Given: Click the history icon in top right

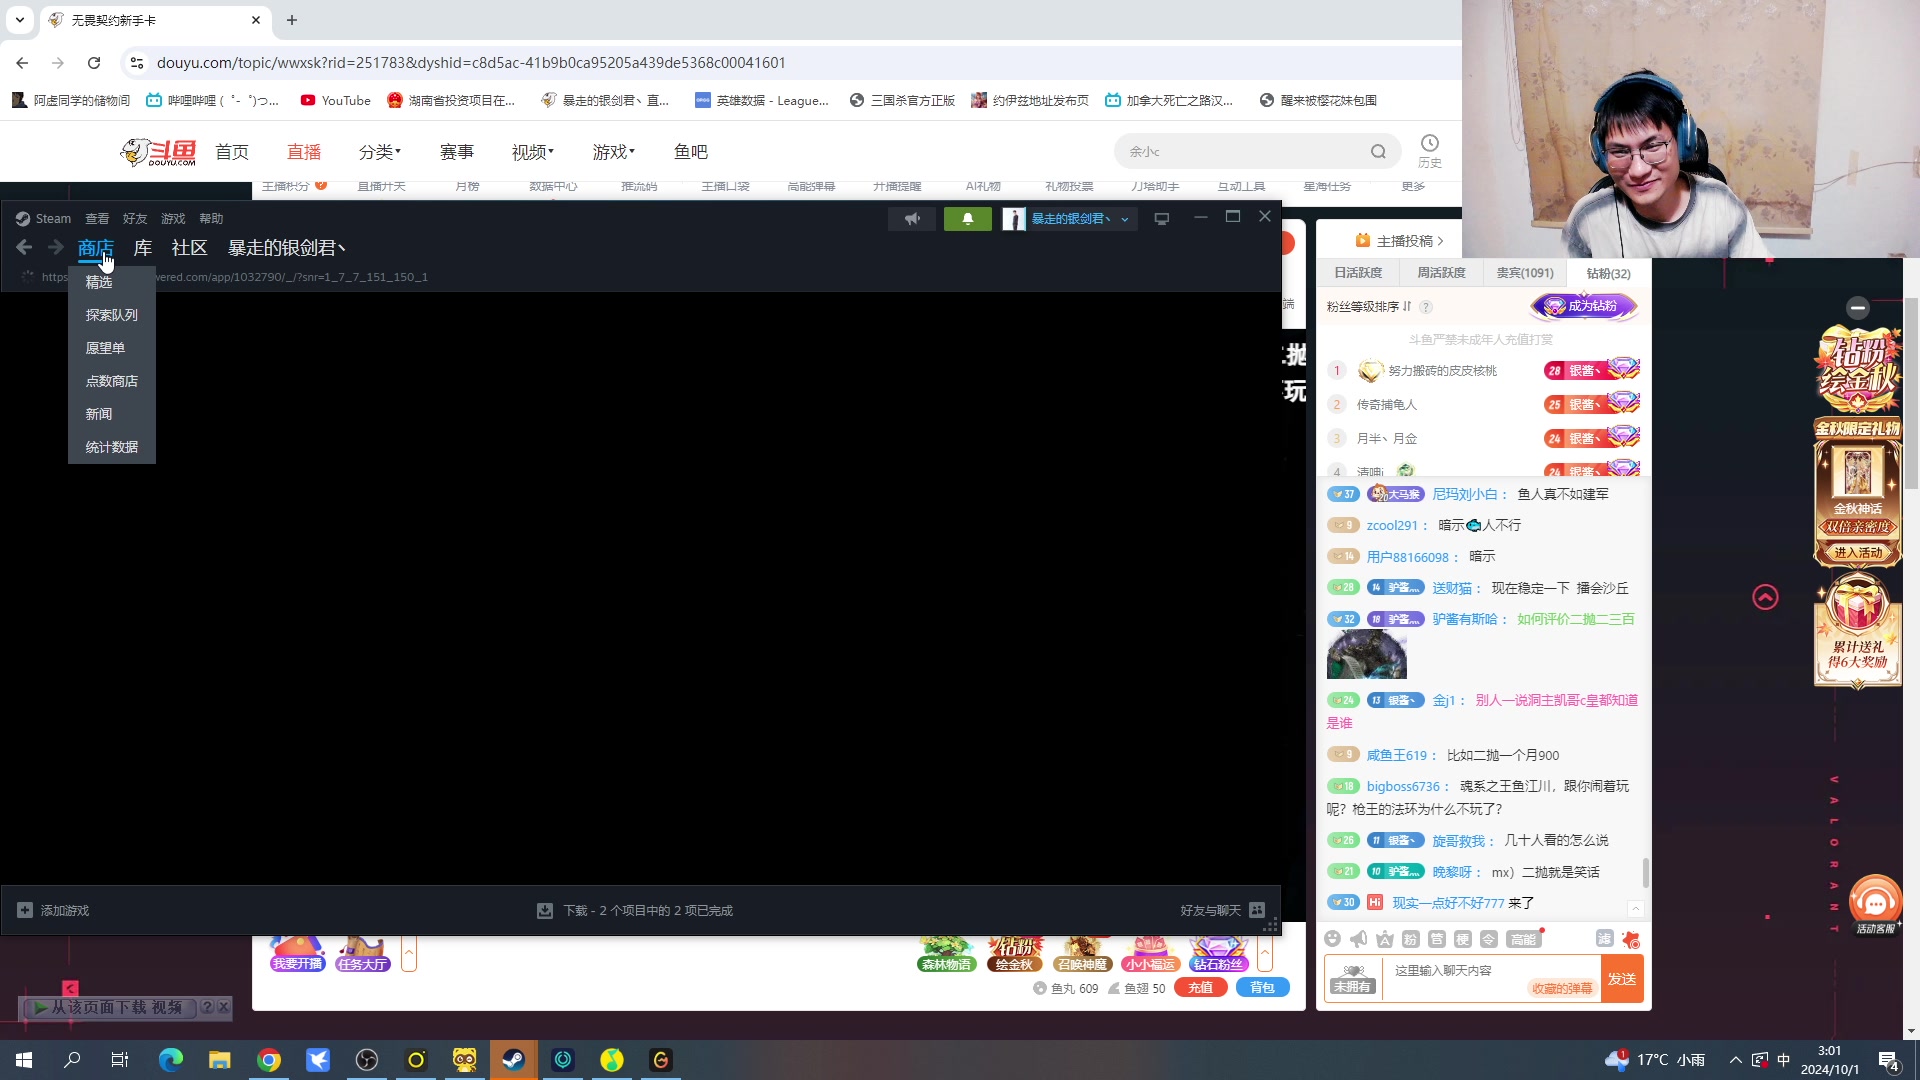Looking at the screenshot, I should (1429, 149).
